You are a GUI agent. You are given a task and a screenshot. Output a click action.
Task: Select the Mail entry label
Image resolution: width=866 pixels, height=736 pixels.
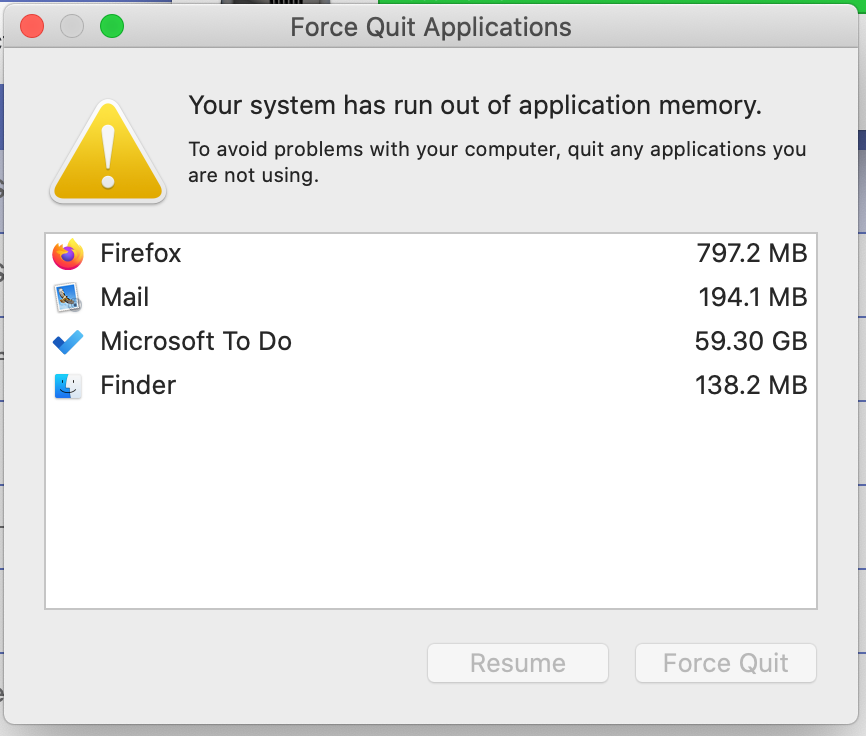pyautogui.click(x=125, y=298)
